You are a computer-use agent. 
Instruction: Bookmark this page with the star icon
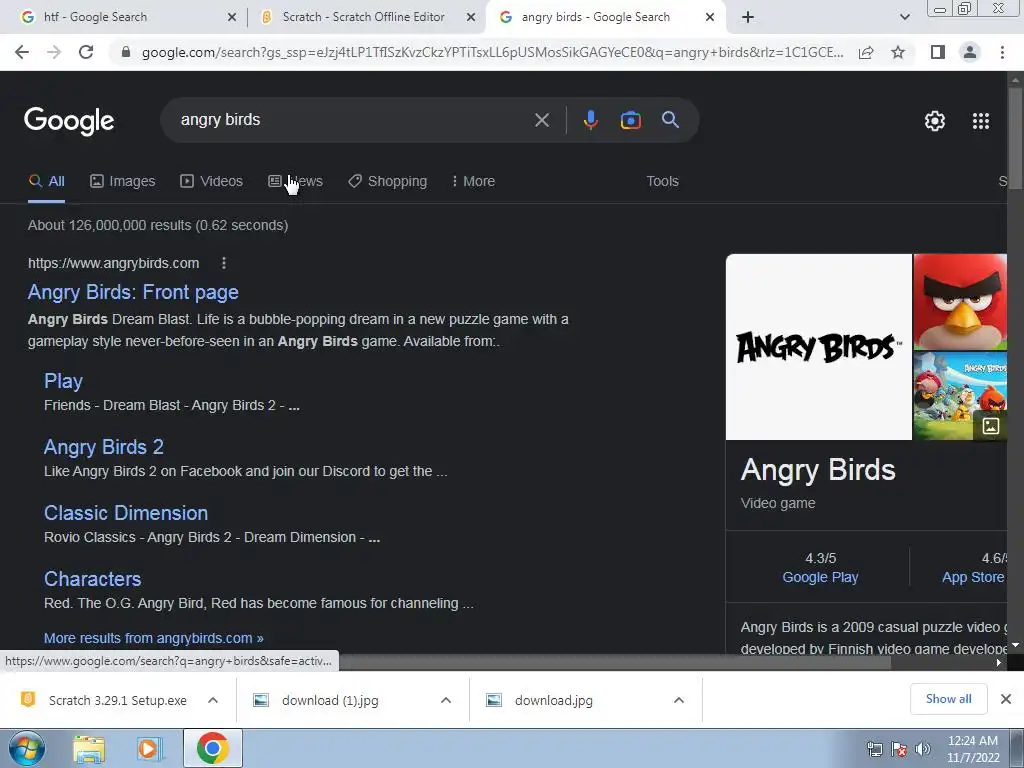pos(898,52)
